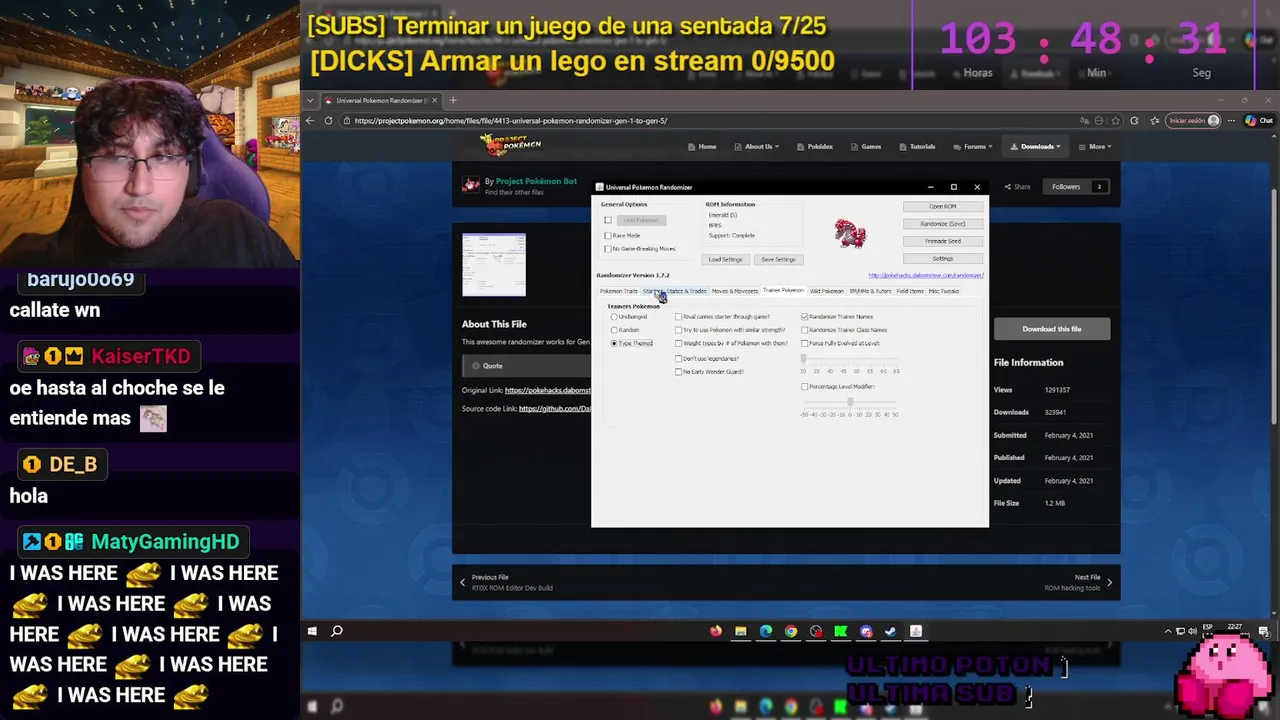Switch to Starters, Statics & Trades tab
The width and height of the screenshot is (1280, 720).
pyautogui.click(x=675, y=291)
